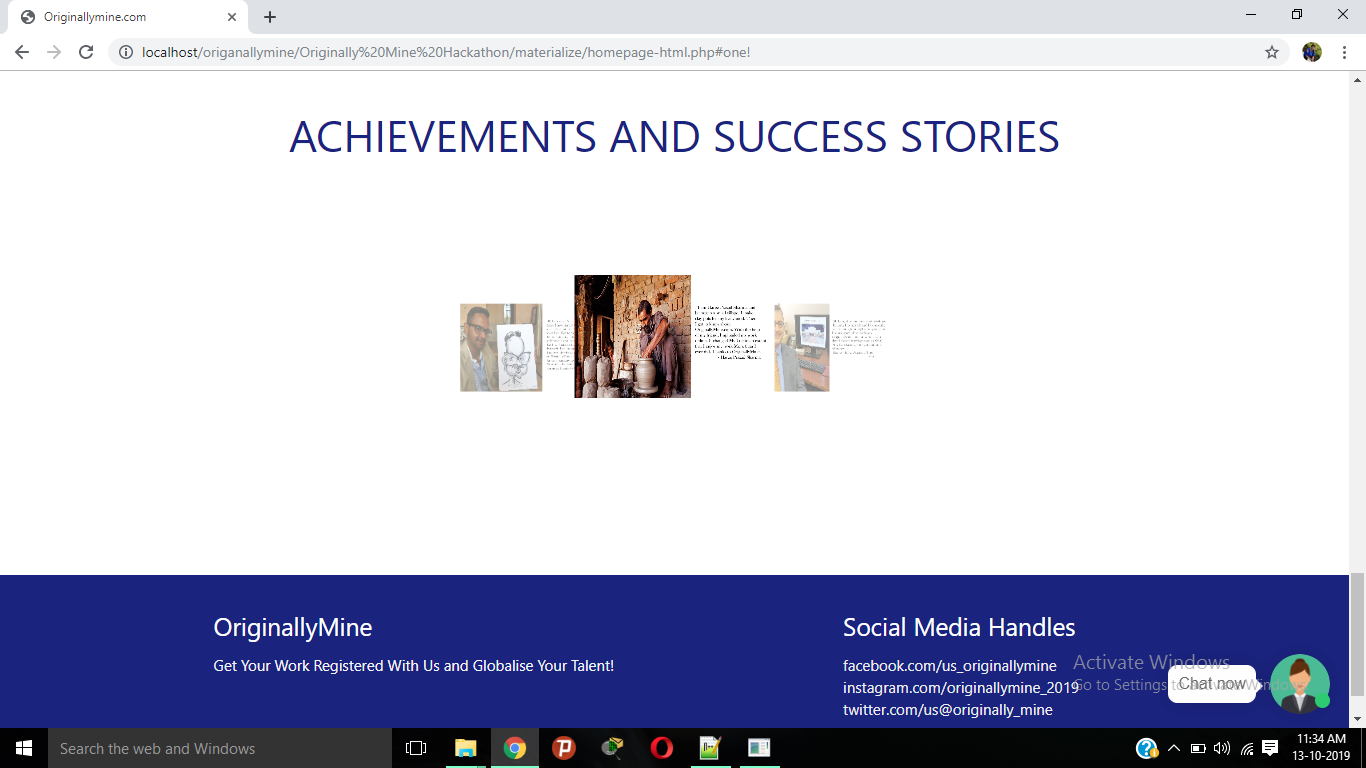Open the computer user carousel image
This screenshot has width=1366, height=768.
802,347
